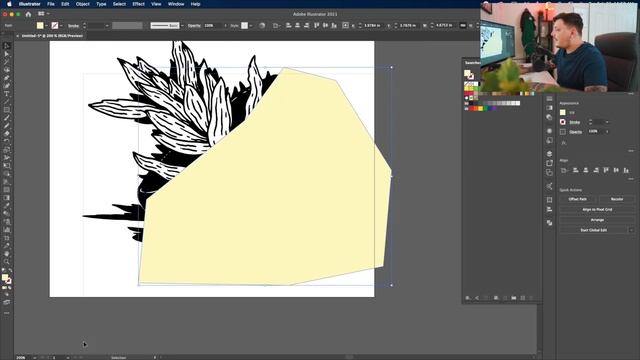Screen dimensions: 640x360
Task: Open the Illustrator menu
Action: [x=29, y=4]
